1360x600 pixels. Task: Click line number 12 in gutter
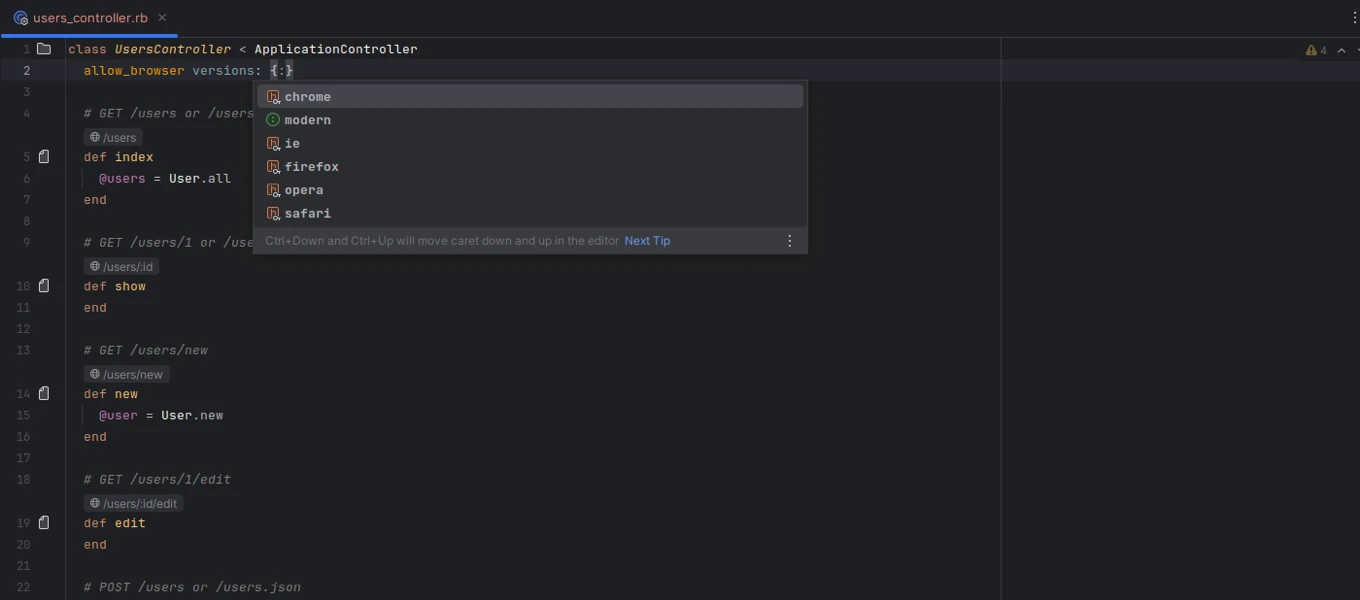(24, 329)
